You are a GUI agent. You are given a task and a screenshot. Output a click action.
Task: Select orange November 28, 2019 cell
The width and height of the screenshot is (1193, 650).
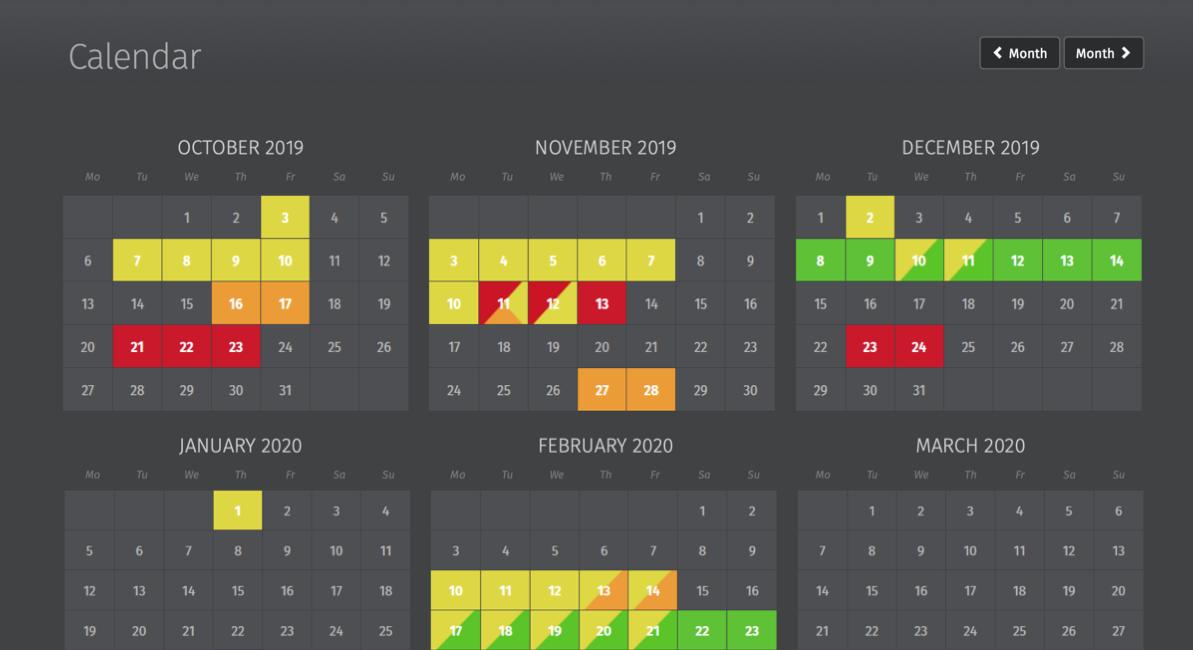[651, 390]
